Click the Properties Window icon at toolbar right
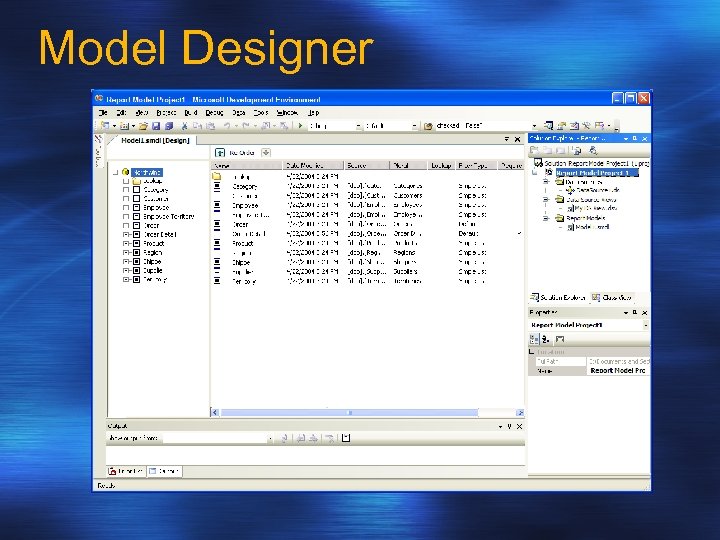The width and height of the screenshot is (720, 540). click(x=561, y=125)
